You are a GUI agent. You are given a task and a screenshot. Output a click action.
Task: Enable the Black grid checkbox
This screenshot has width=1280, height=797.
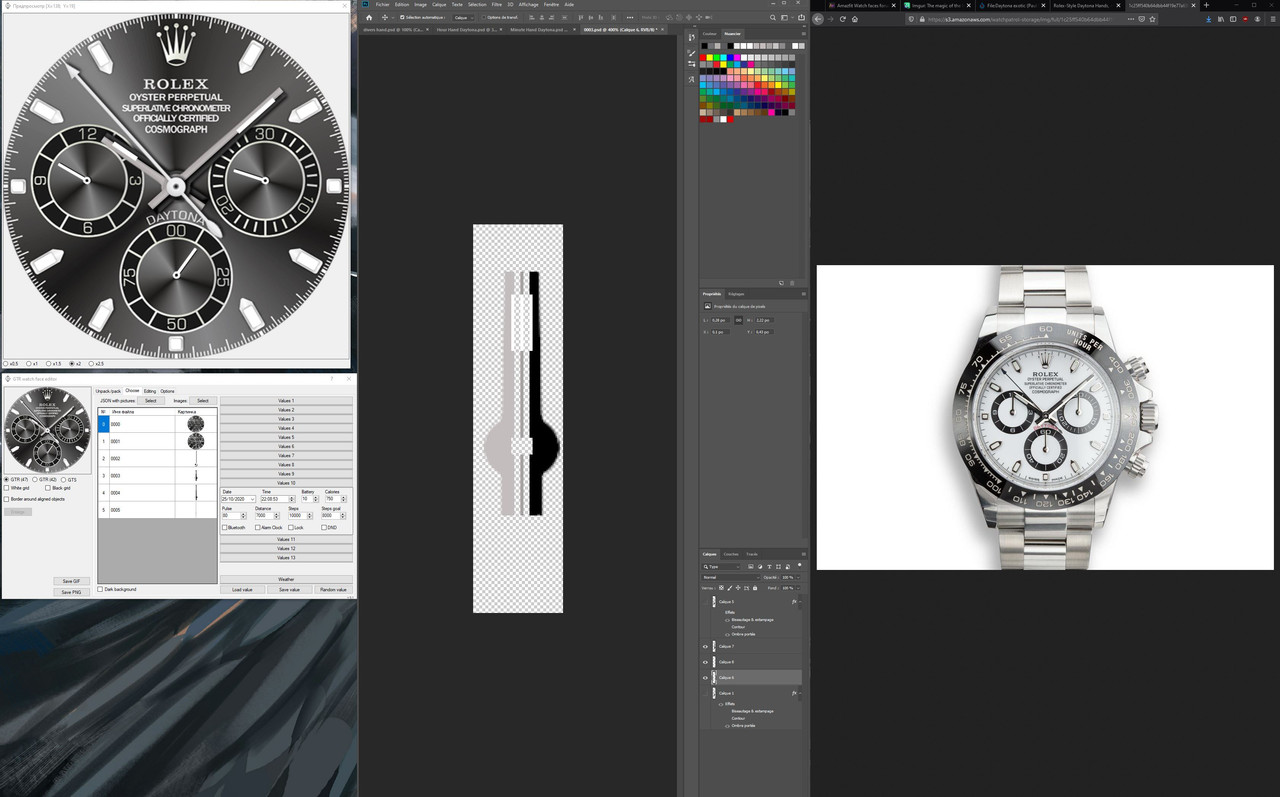pyautogui.click(x=48, y=488)
